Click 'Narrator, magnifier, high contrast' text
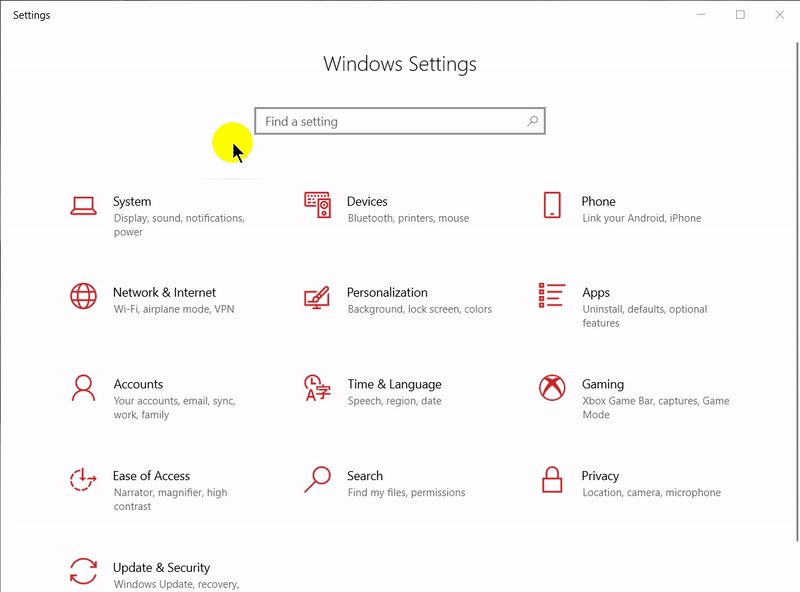 170,499
